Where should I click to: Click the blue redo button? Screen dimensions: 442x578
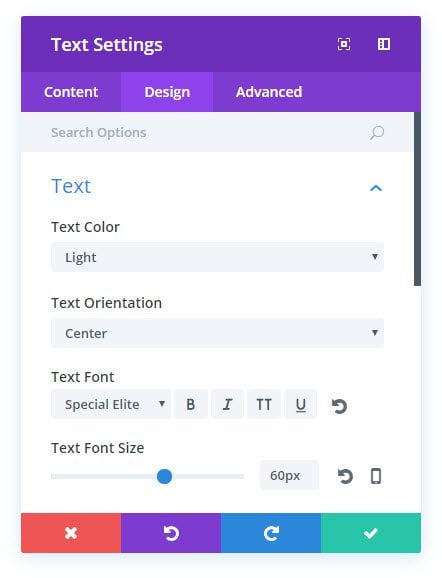pos(271,533)
